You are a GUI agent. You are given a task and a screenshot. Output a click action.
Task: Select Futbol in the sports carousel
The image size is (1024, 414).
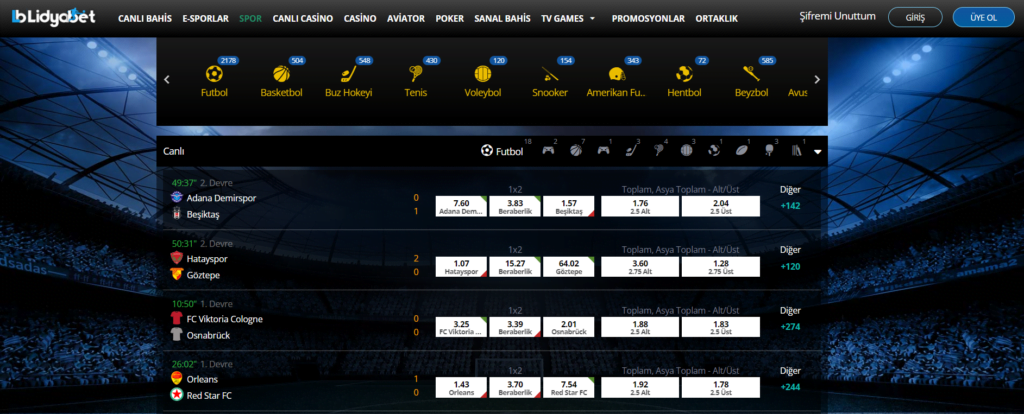coord(214,81)
